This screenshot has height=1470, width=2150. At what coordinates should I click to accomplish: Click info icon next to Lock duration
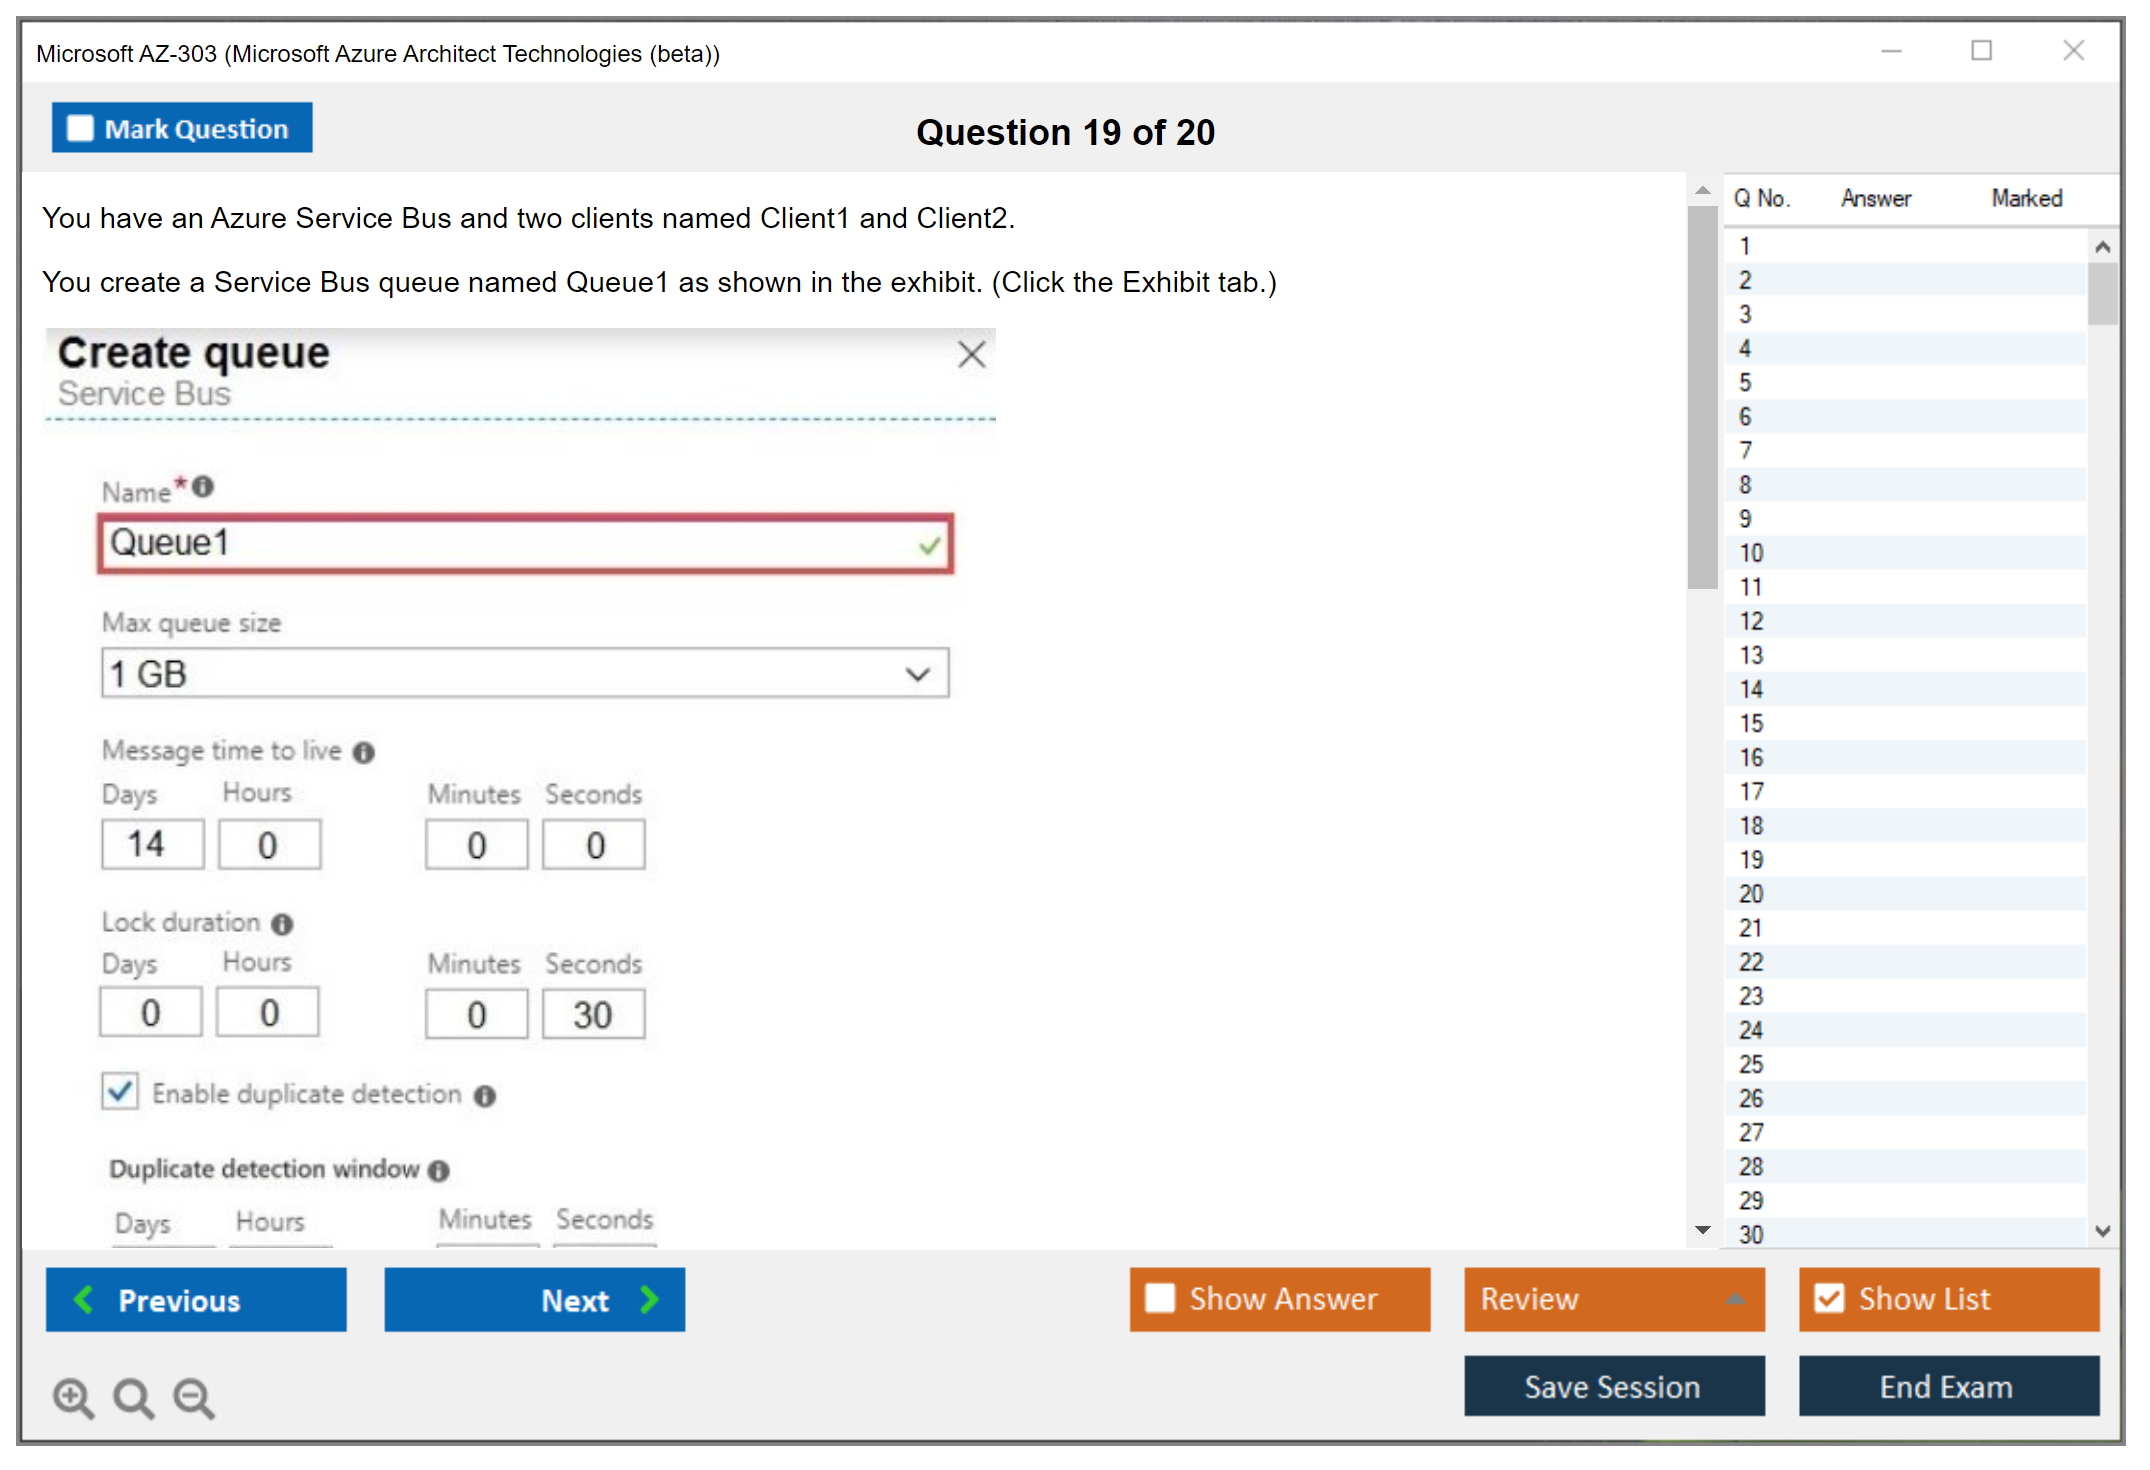[283, 924]
